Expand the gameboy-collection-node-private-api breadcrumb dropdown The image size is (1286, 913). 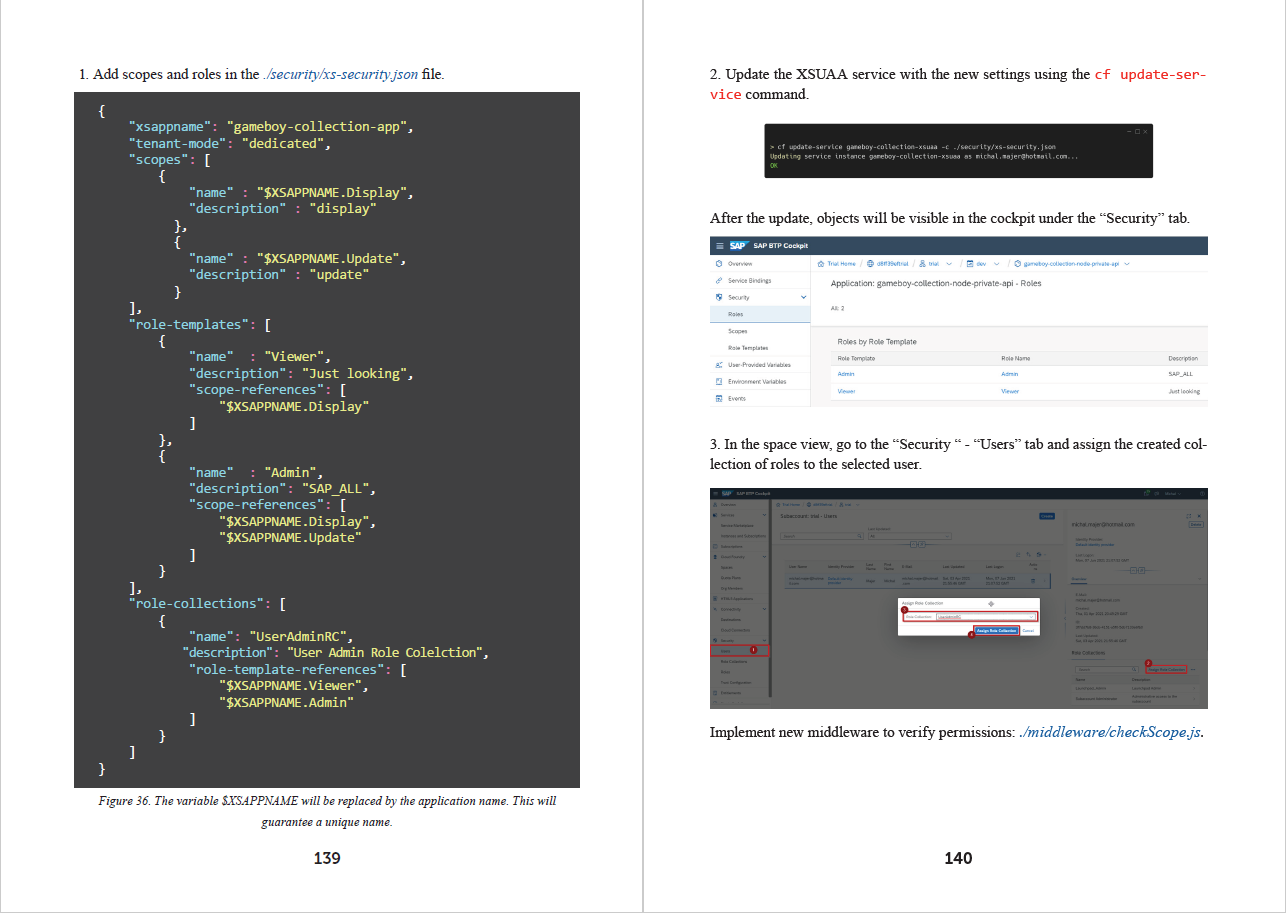(1127, 264)
